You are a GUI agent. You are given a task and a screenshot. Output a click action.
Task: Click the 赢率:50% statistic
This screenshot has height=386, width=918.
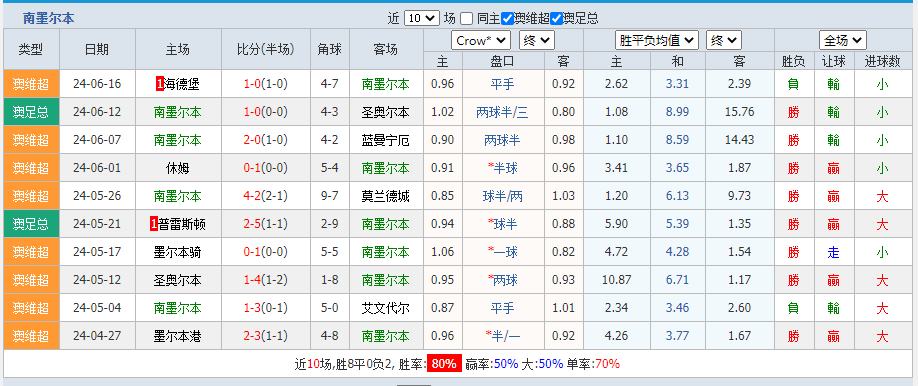click(492, 364)
